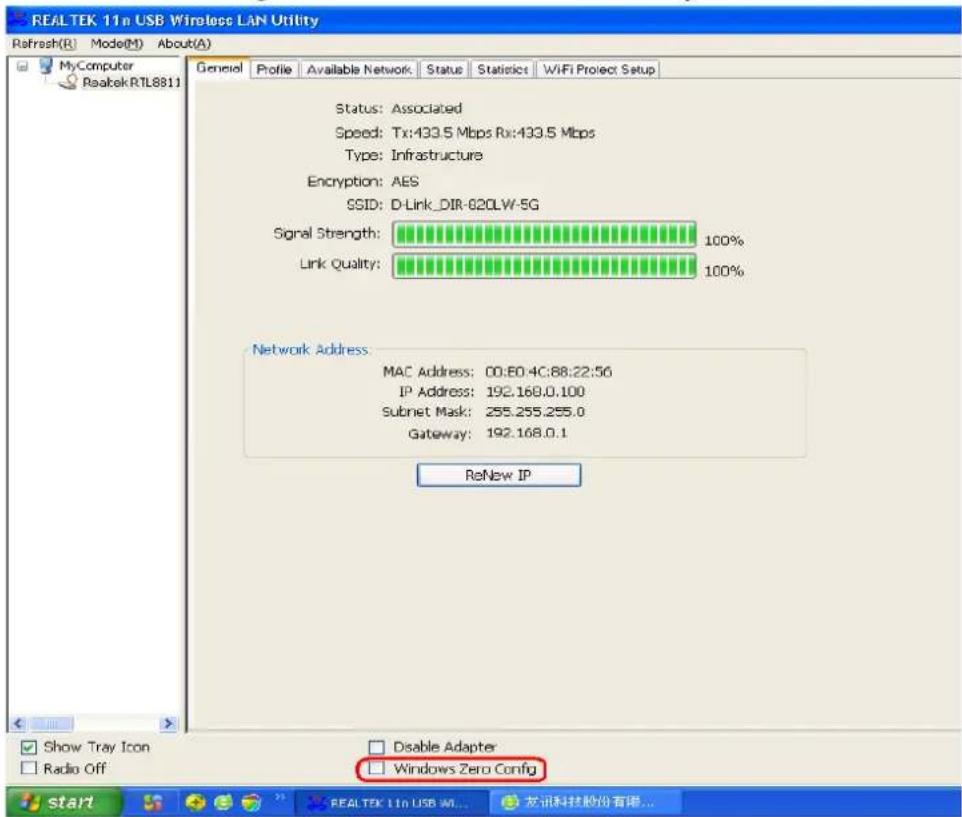Click the ReNew IP button
This screenshot has height=817, width=962.
pyautogui.click(x=498, y=475)
